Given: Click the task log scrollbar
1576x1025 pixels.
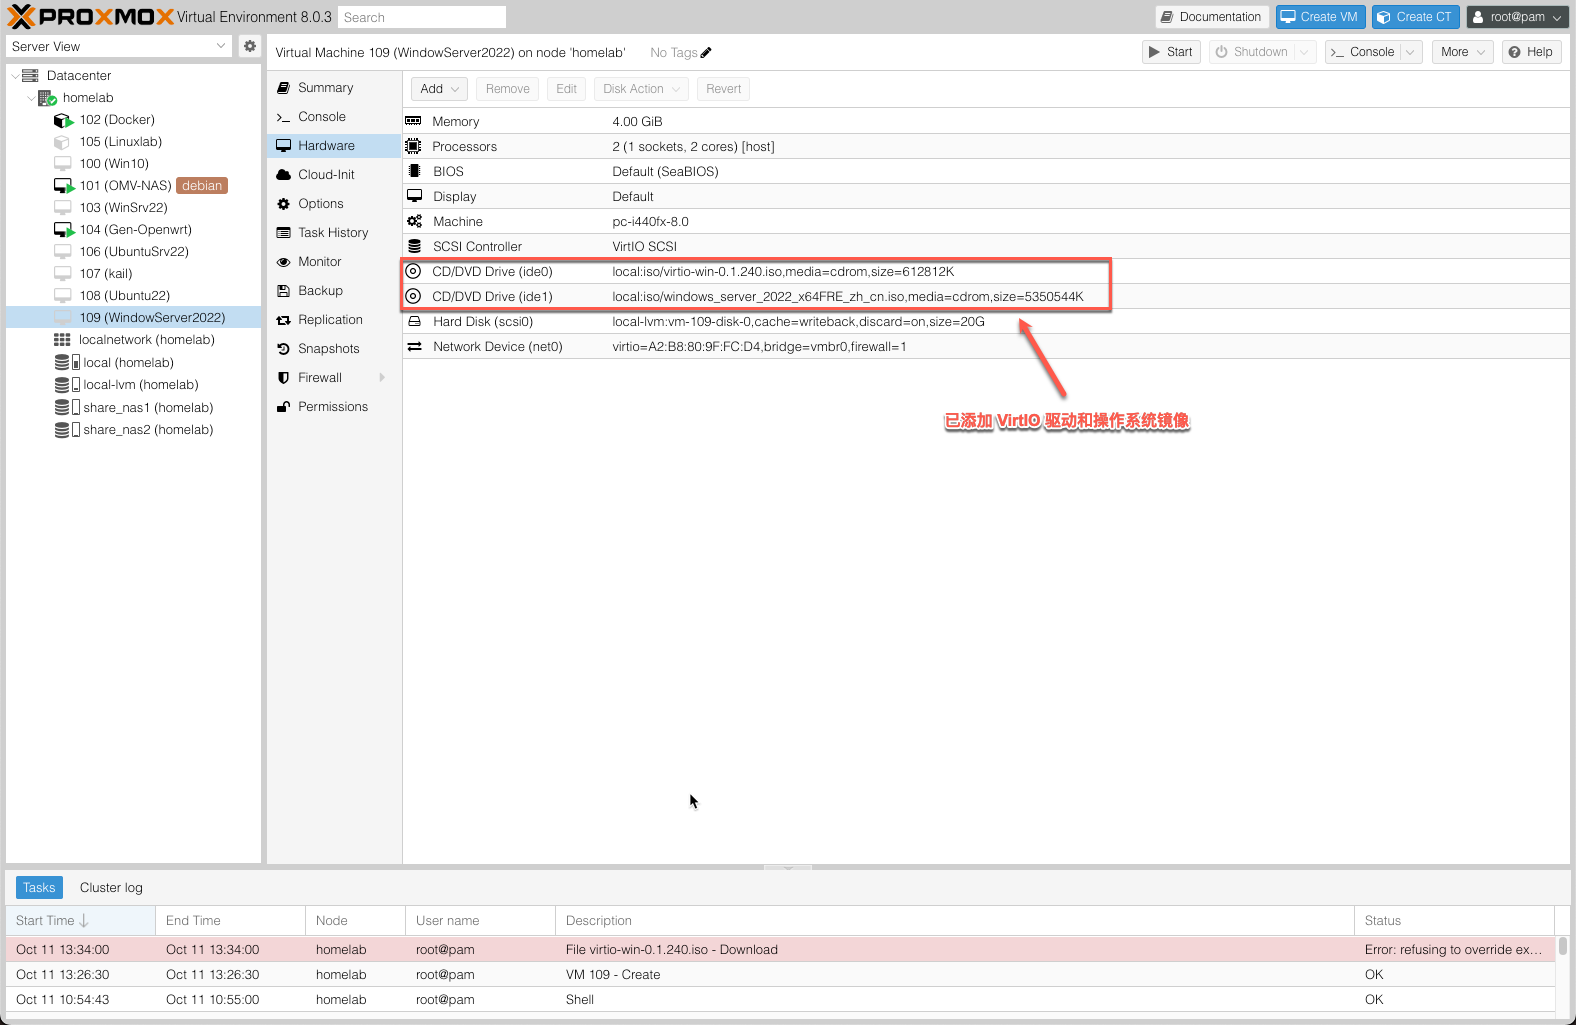Looking at the screenshot, I should 1562,946.
